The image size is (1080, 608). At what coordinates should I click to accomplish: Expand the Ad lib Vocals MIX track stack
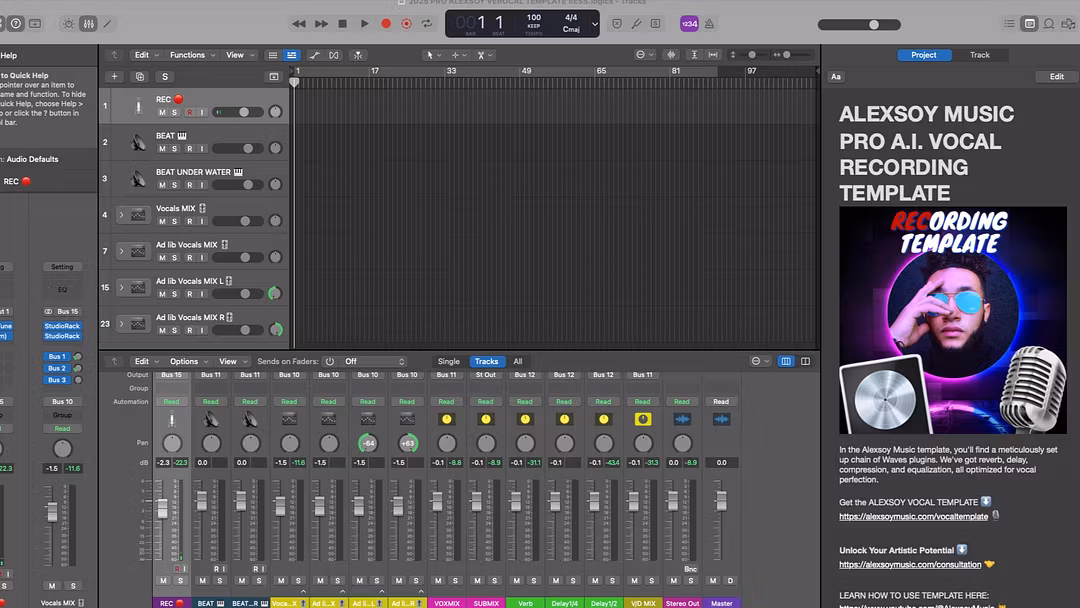(121, 251)
